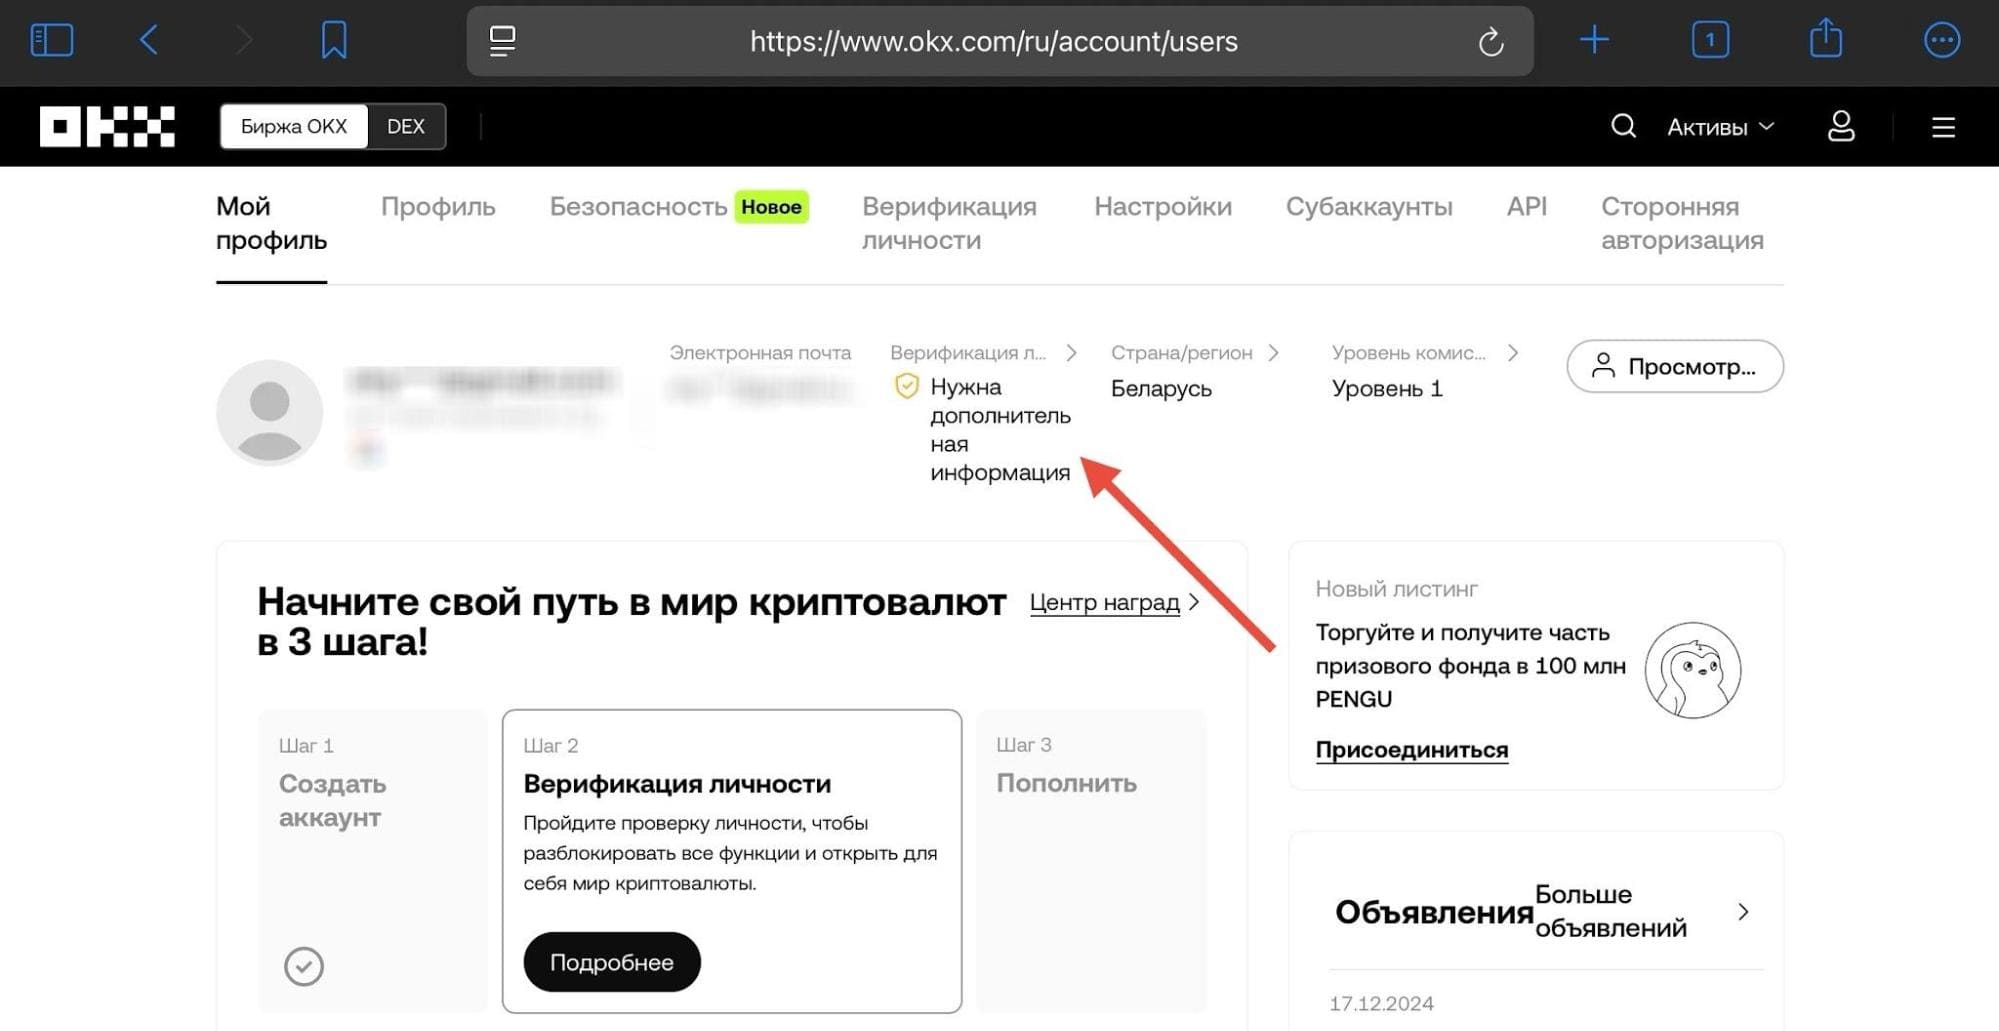The height and width of the screenshot is (1031, 1999).
Task: Switch to the Безопасность tab
Action: 638,206
